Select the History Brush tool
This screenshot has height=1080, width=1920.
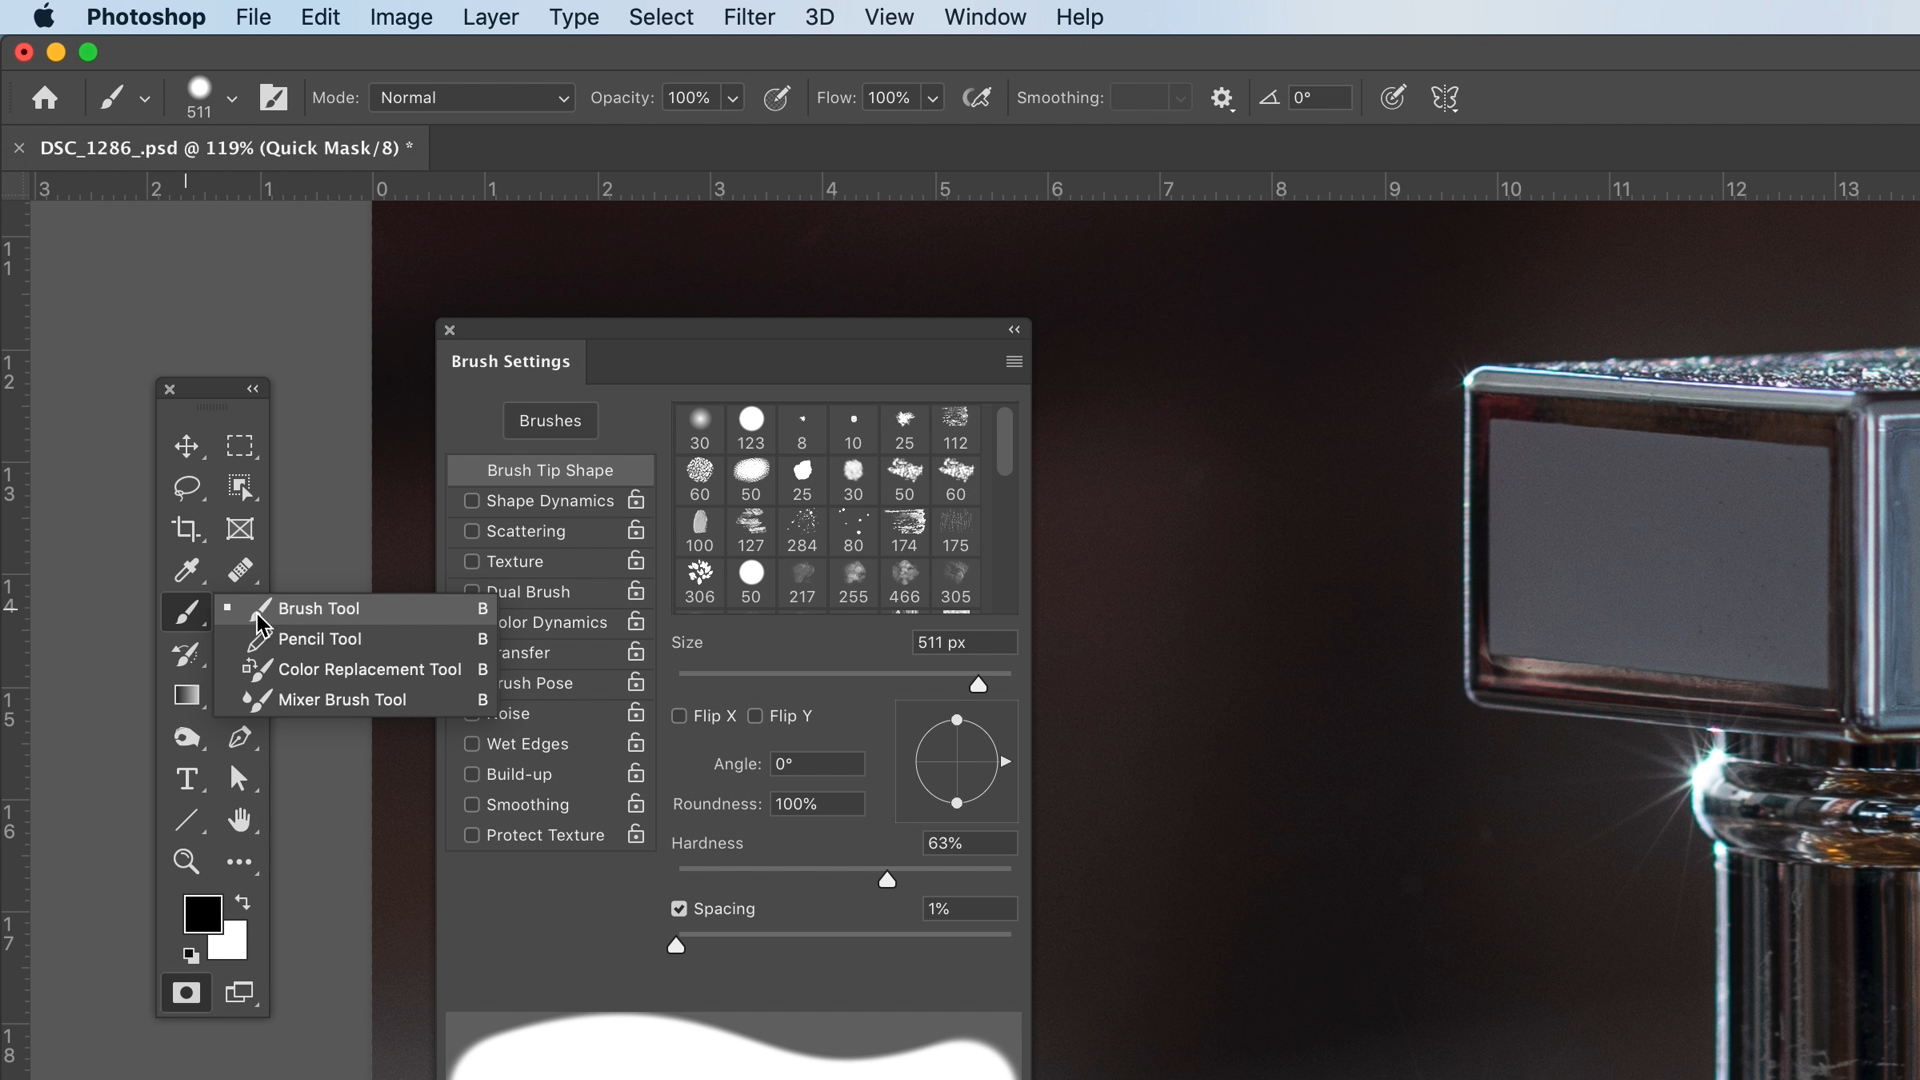(x=186, y=654)
